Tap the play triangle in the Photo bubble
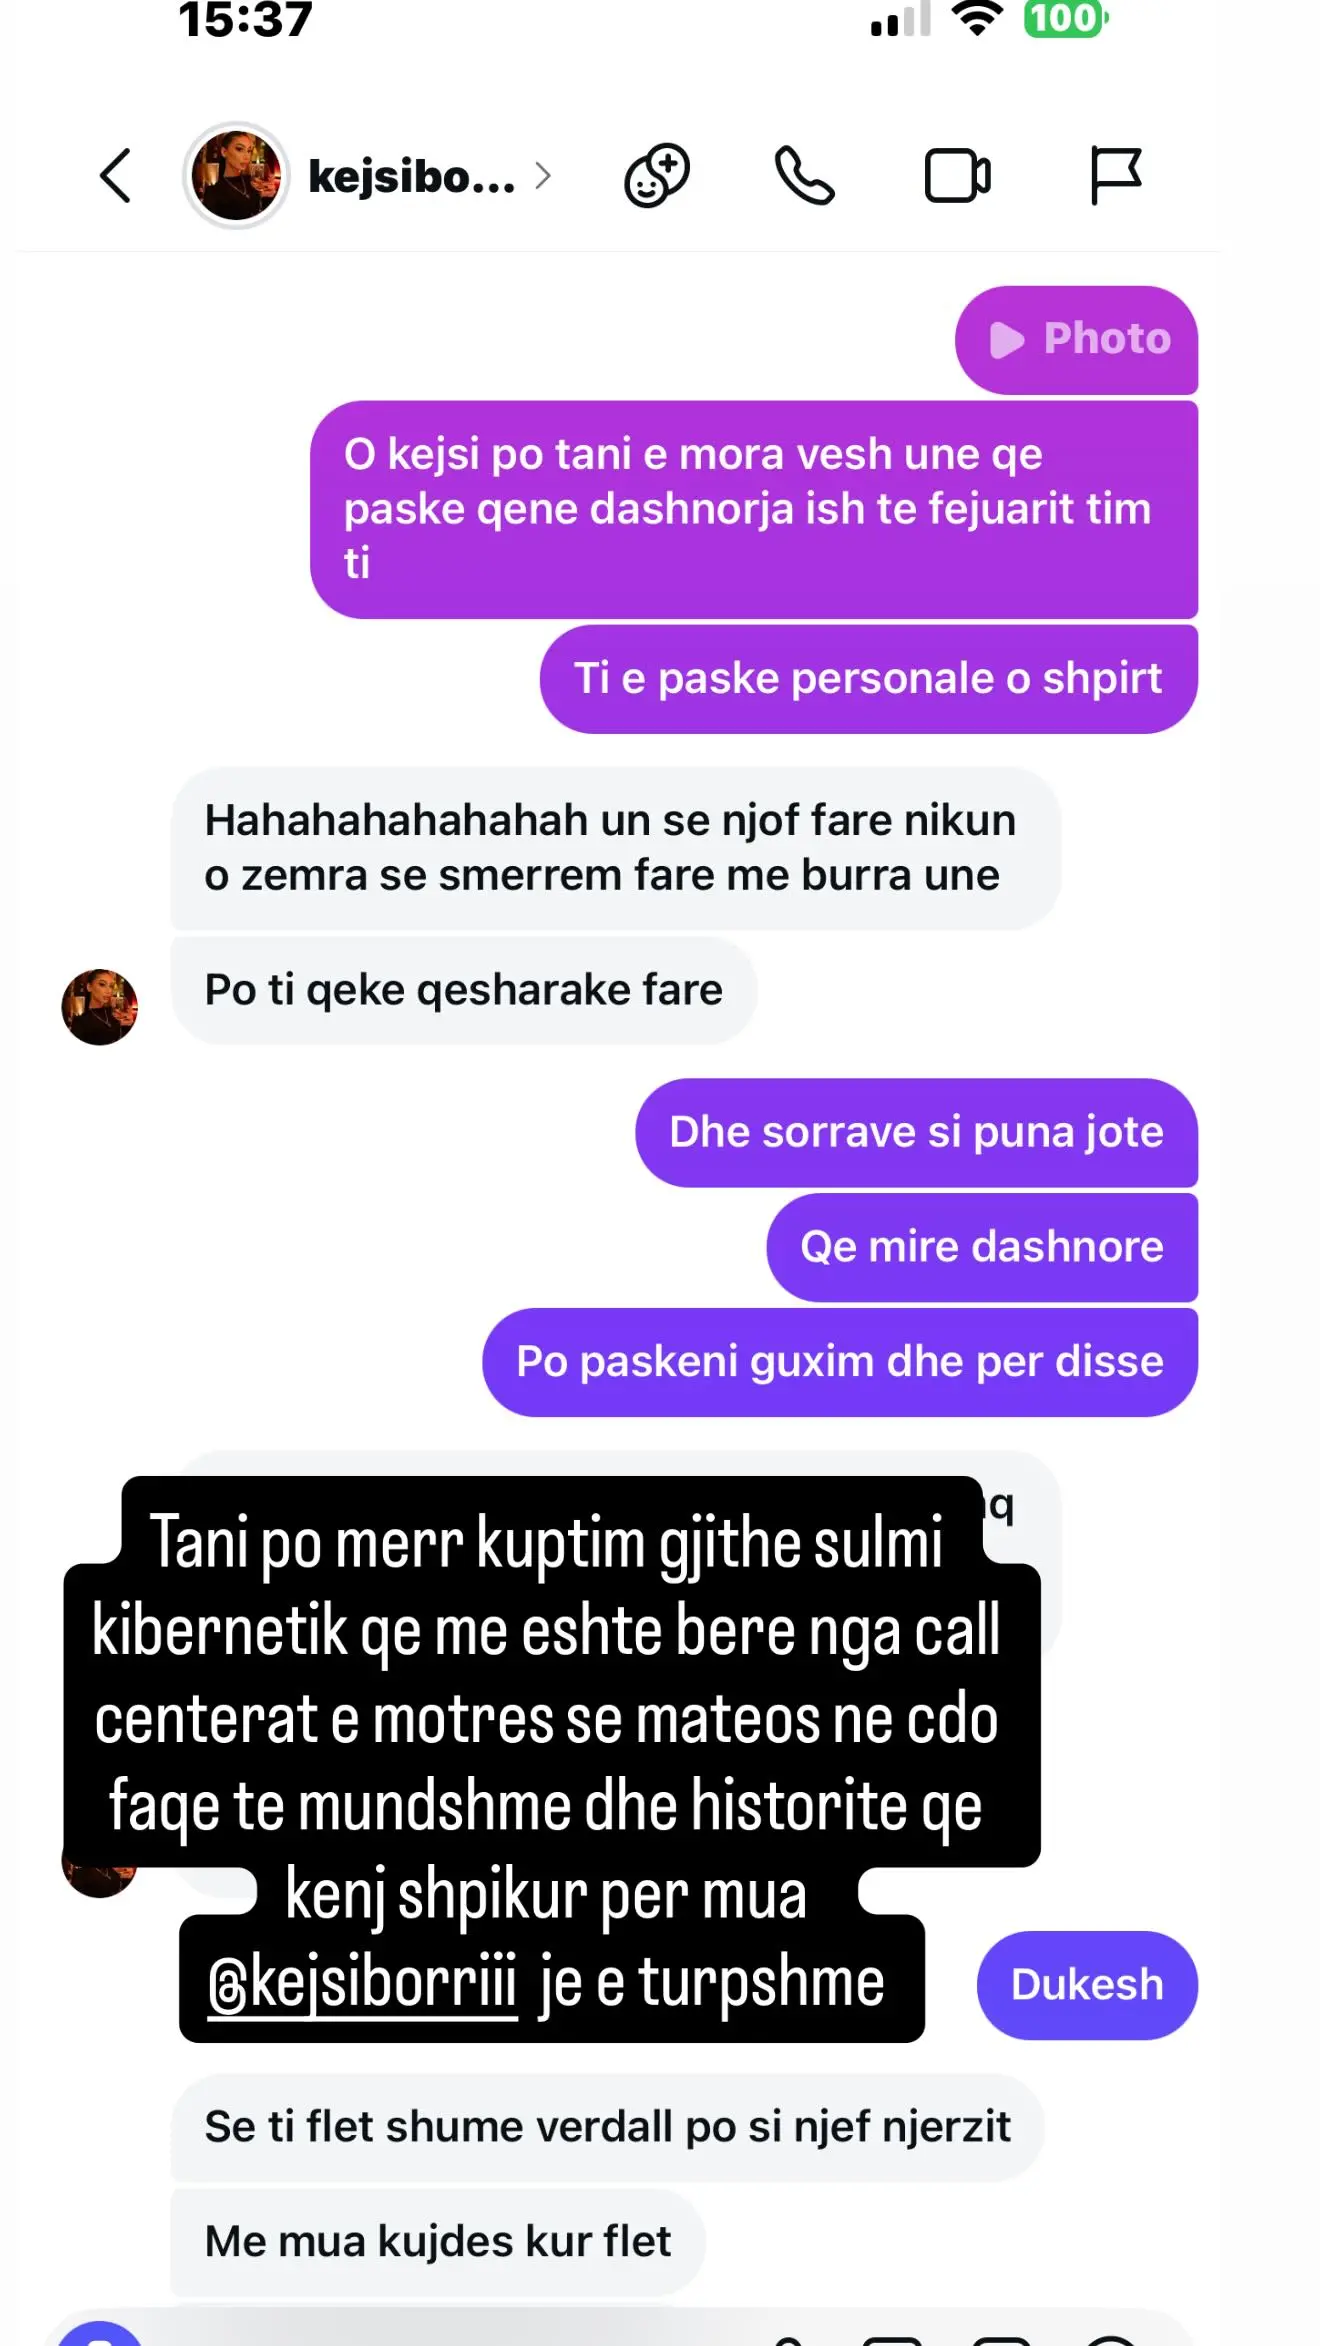The height and width of the screenshot is (2346, 1320). 1006,340
